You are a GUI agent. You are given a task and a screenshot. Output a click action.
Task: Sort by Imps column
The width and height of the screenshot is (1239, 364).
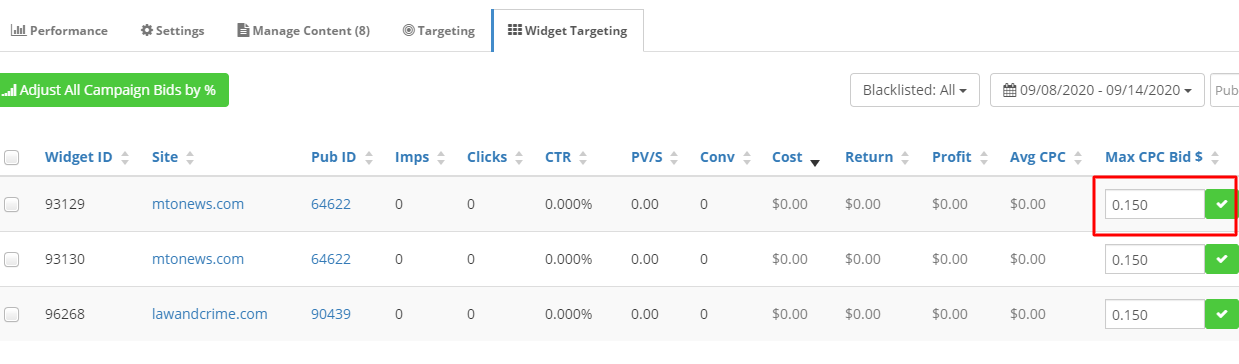(x=419, y=157)
